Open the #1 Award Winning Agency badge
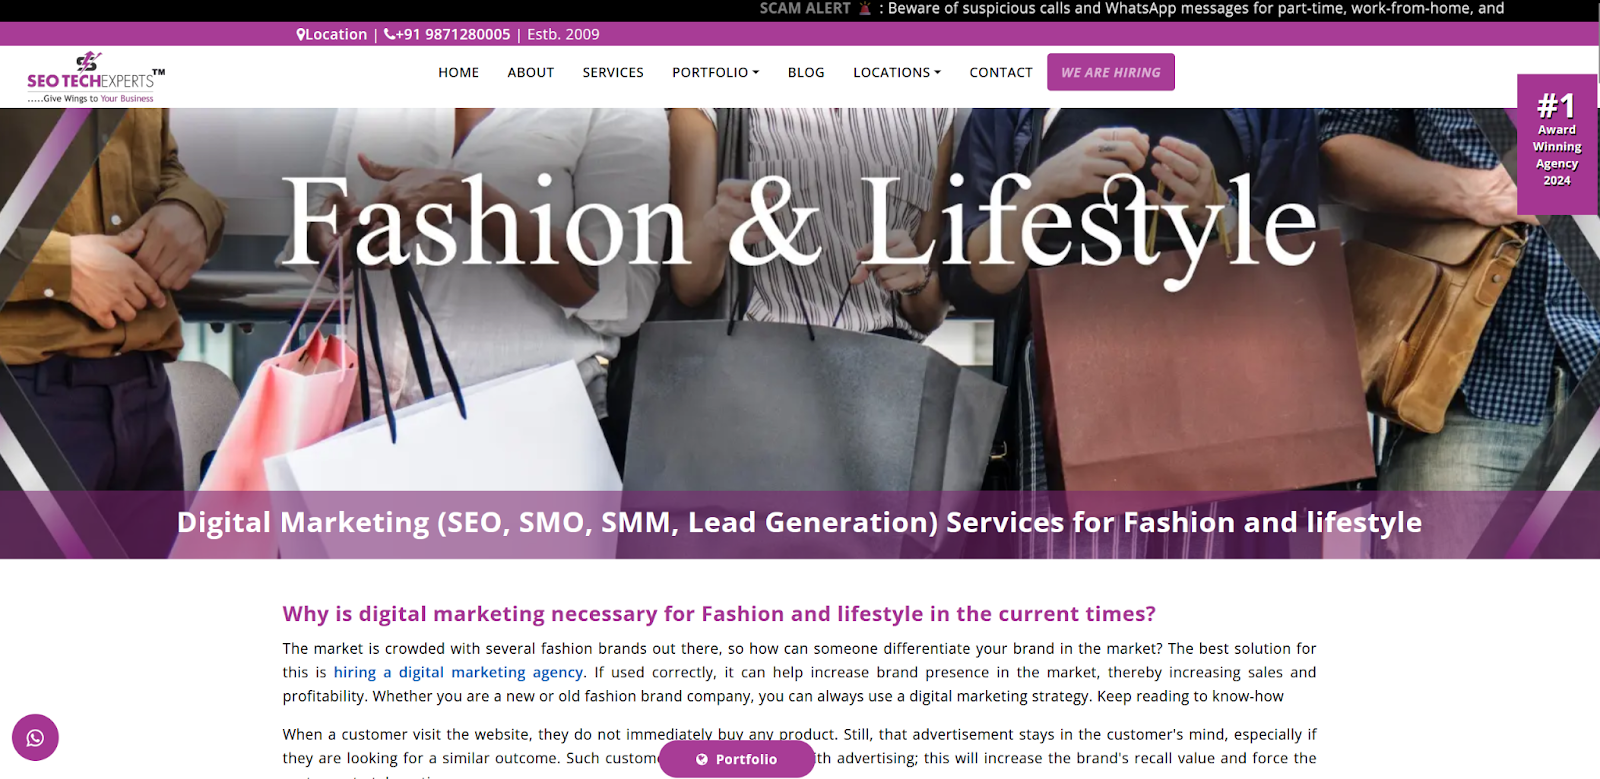This screenshot has height=779, width=1600. point(1557,145)
